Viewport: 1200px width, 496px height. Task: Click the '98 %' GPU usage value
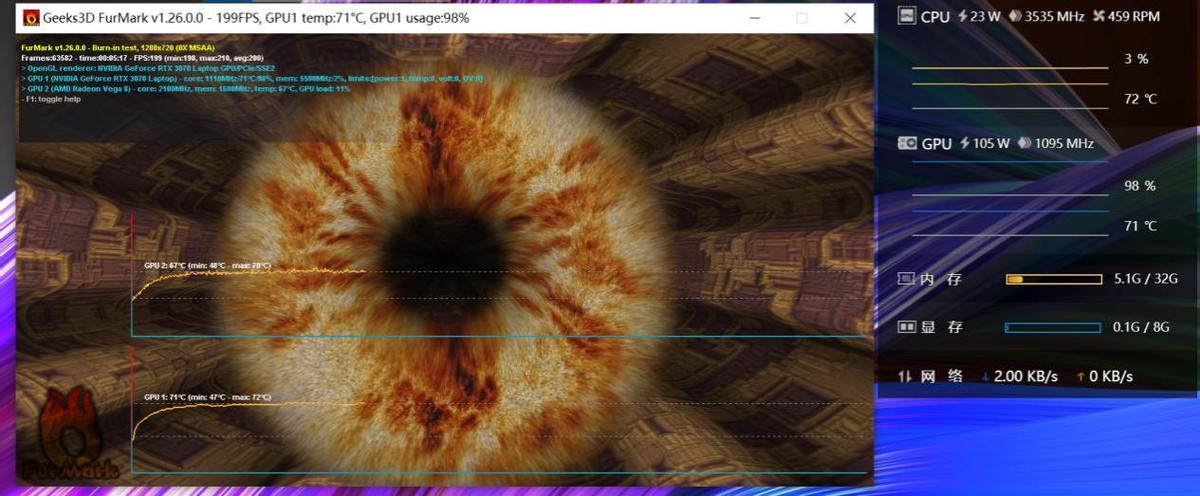pos(1140,186)
